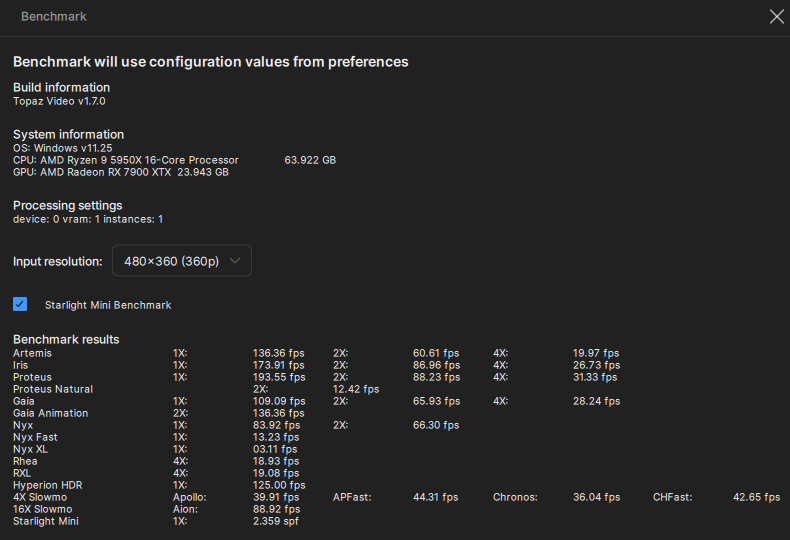Click 'device: 0 vram: 1 instances: 1' text
Image resolution: width=790 pixels, height=540 pixels.
tap(88, 219)
